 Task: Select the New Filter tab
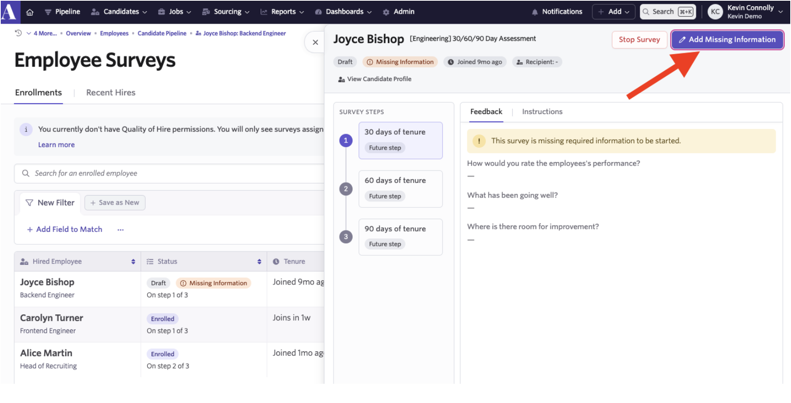pyautogui.click(x=50, y=203)
